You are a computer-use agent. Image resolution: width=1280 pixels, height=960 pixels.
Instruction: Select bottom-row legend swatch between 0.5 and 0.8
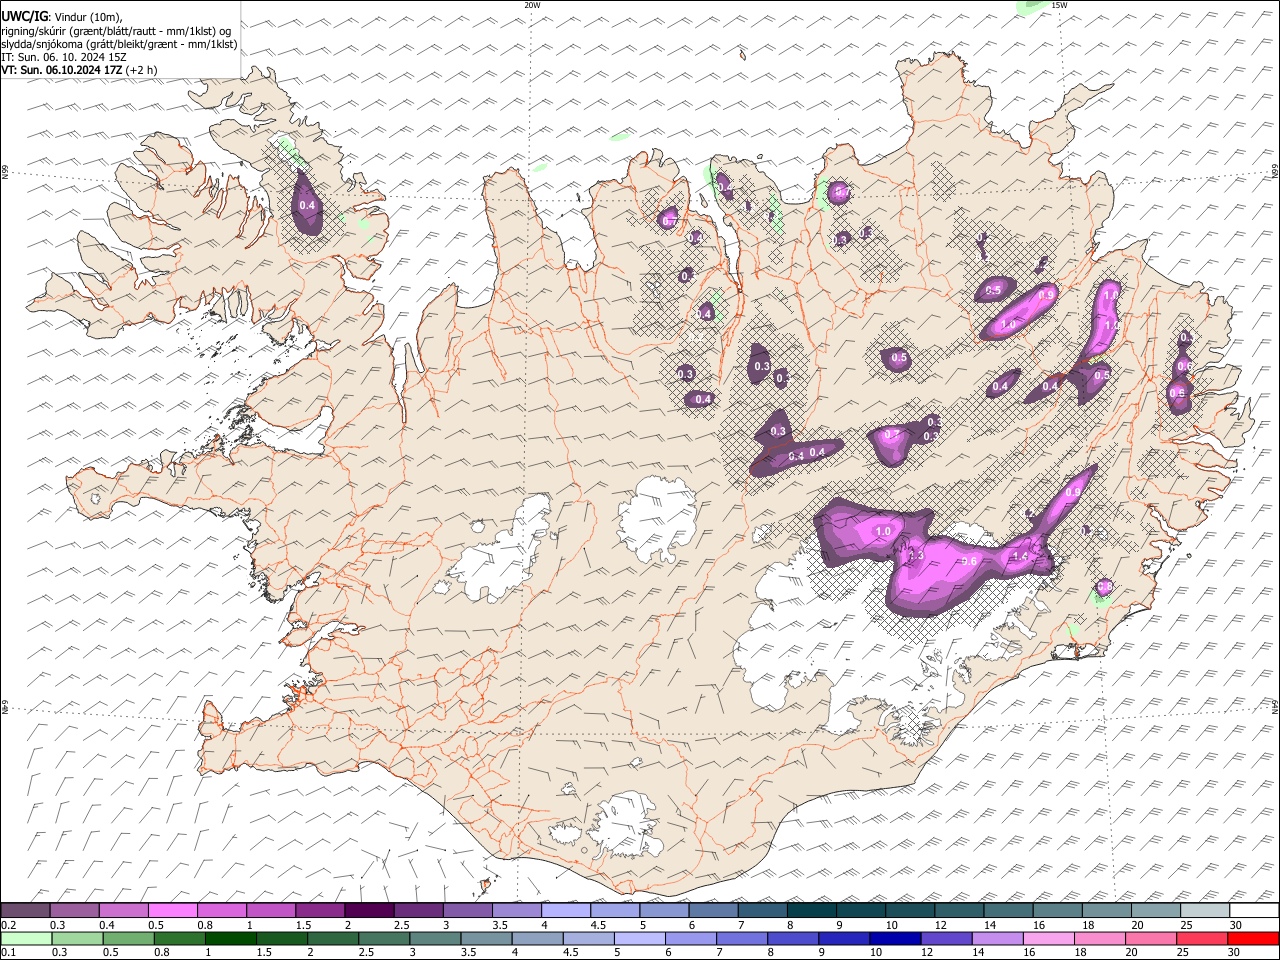tap(128, 939)
